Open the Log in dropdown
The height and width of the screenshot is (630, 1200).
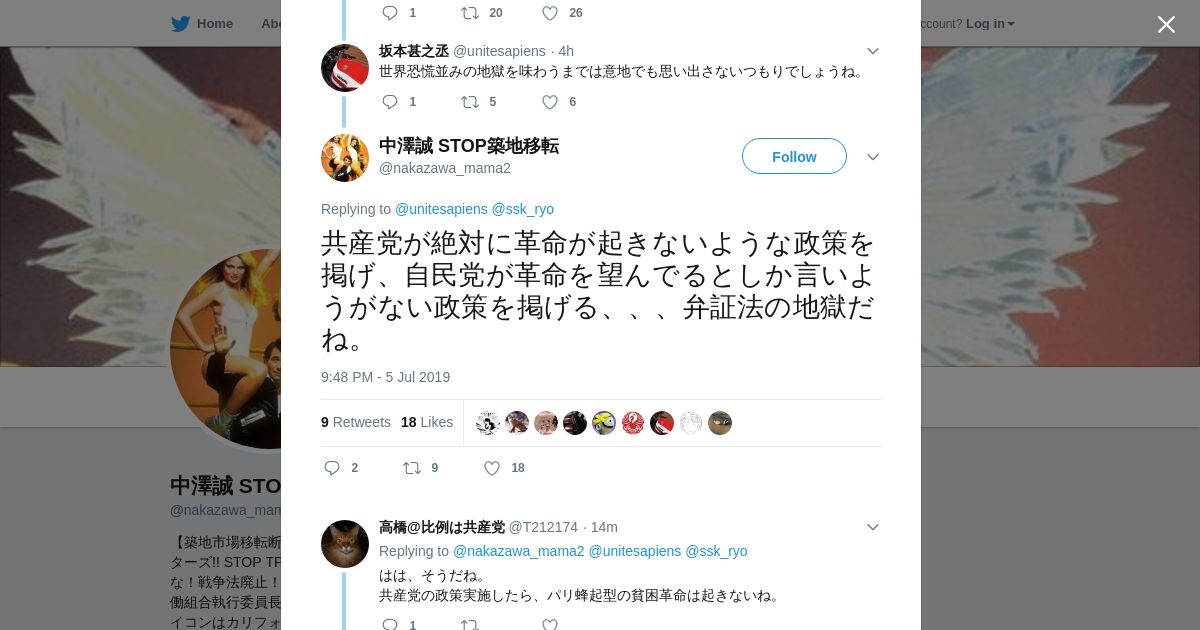point(990,24)
